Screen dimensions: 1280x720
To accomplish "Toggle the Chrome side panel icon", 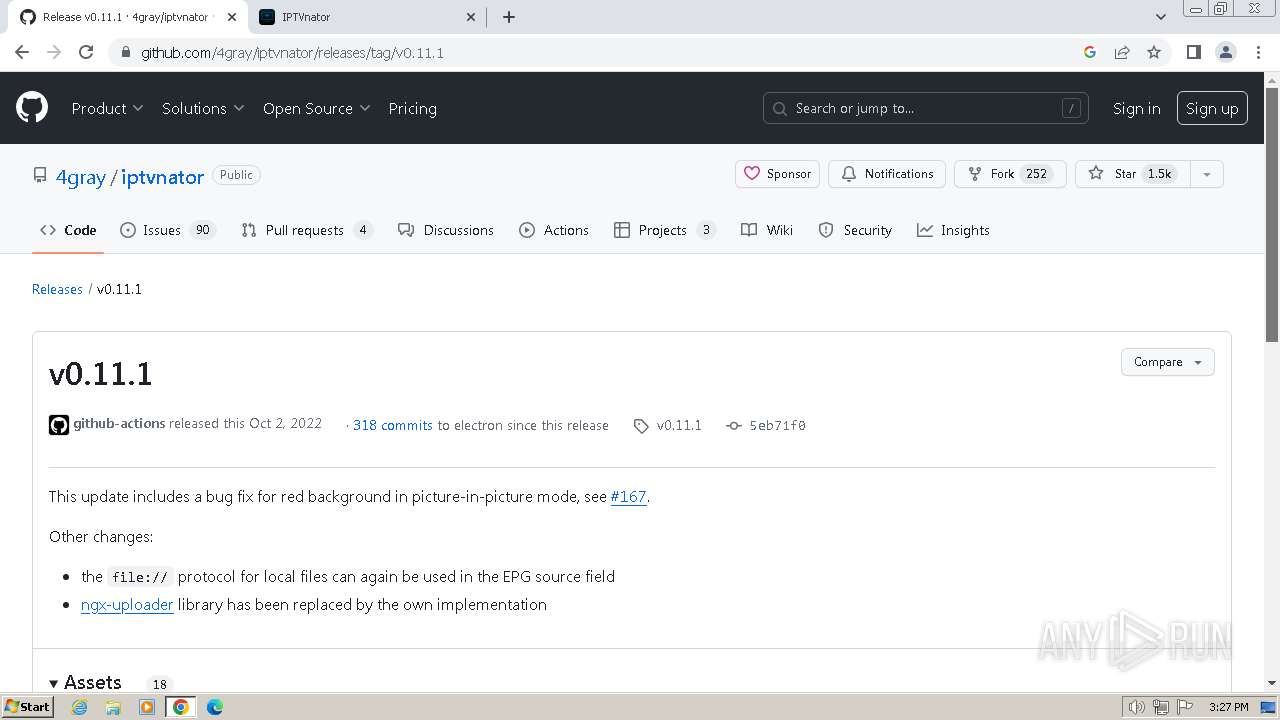I will [1193, 52].
